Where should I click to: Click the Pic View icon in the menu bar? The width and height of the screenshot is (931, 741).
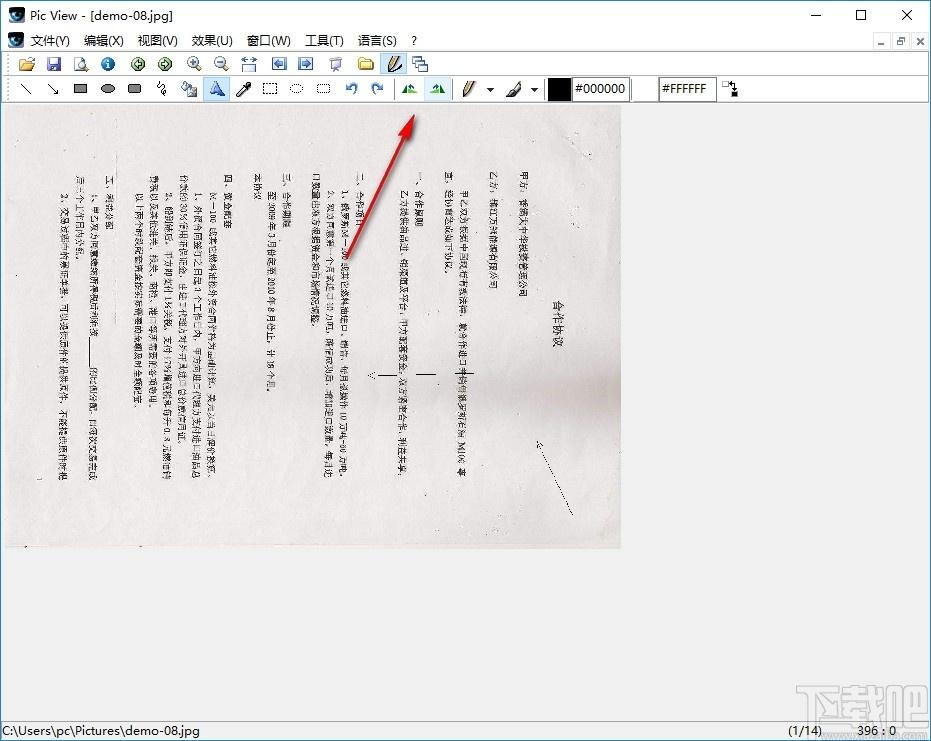16,40
